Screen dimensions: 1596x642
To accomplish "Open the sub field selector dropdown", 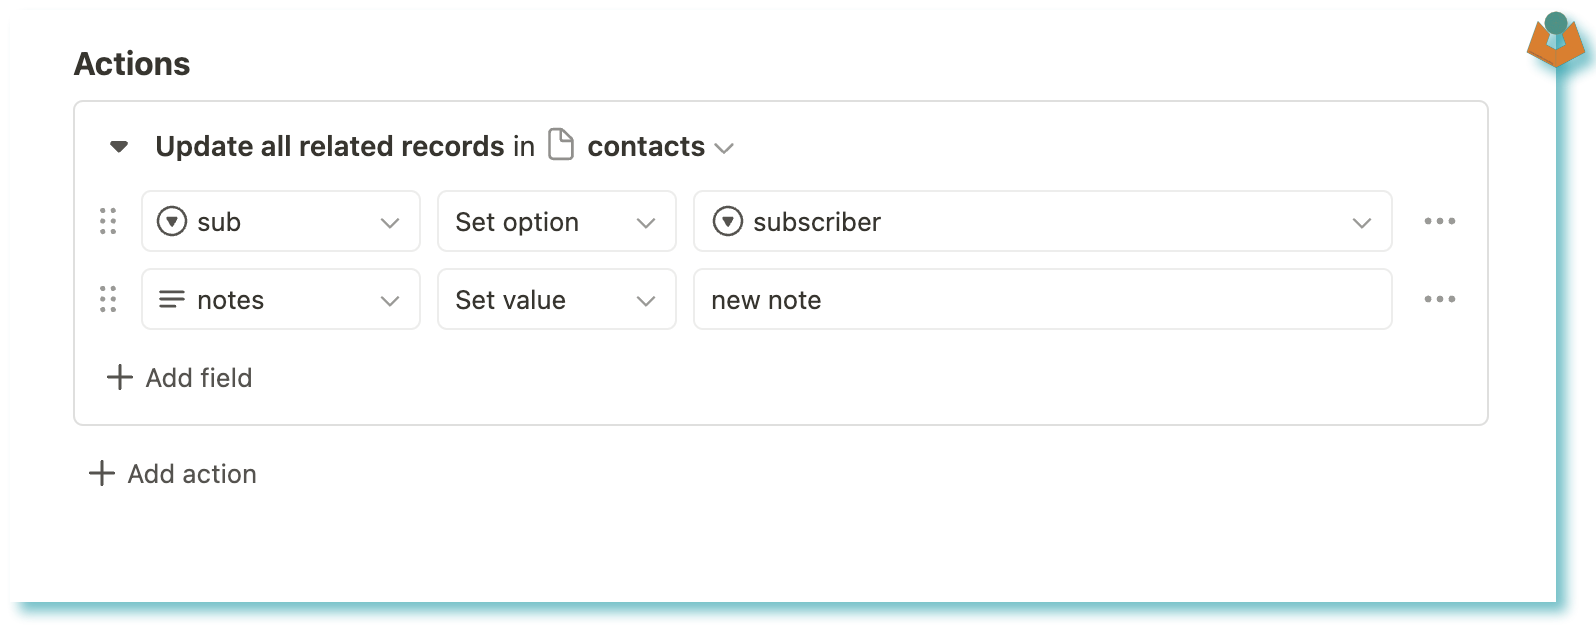I will tap(281, 221).
